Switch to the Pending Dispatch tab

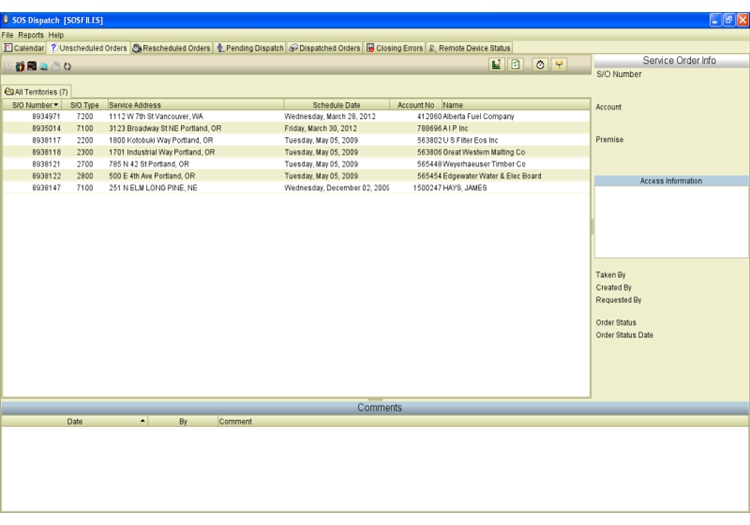pos(250,48)
